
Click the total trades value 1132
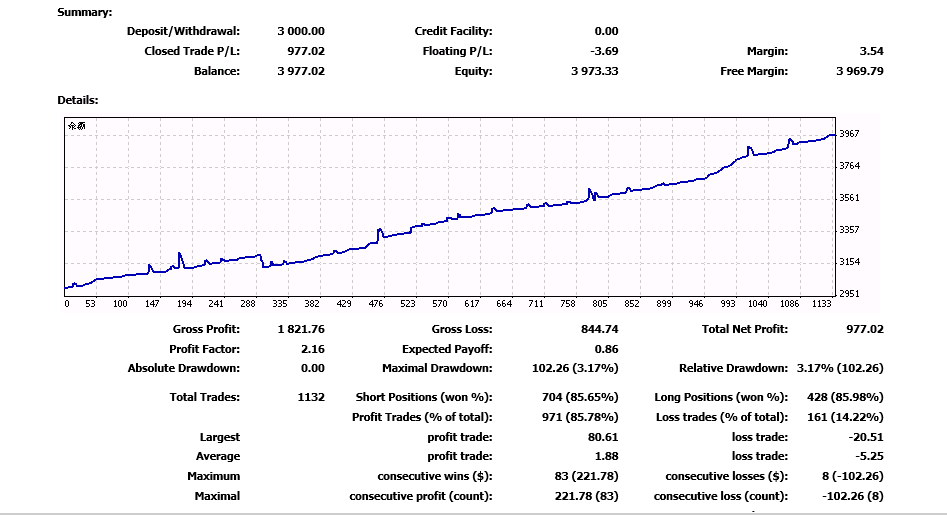[x=311, y=397]
